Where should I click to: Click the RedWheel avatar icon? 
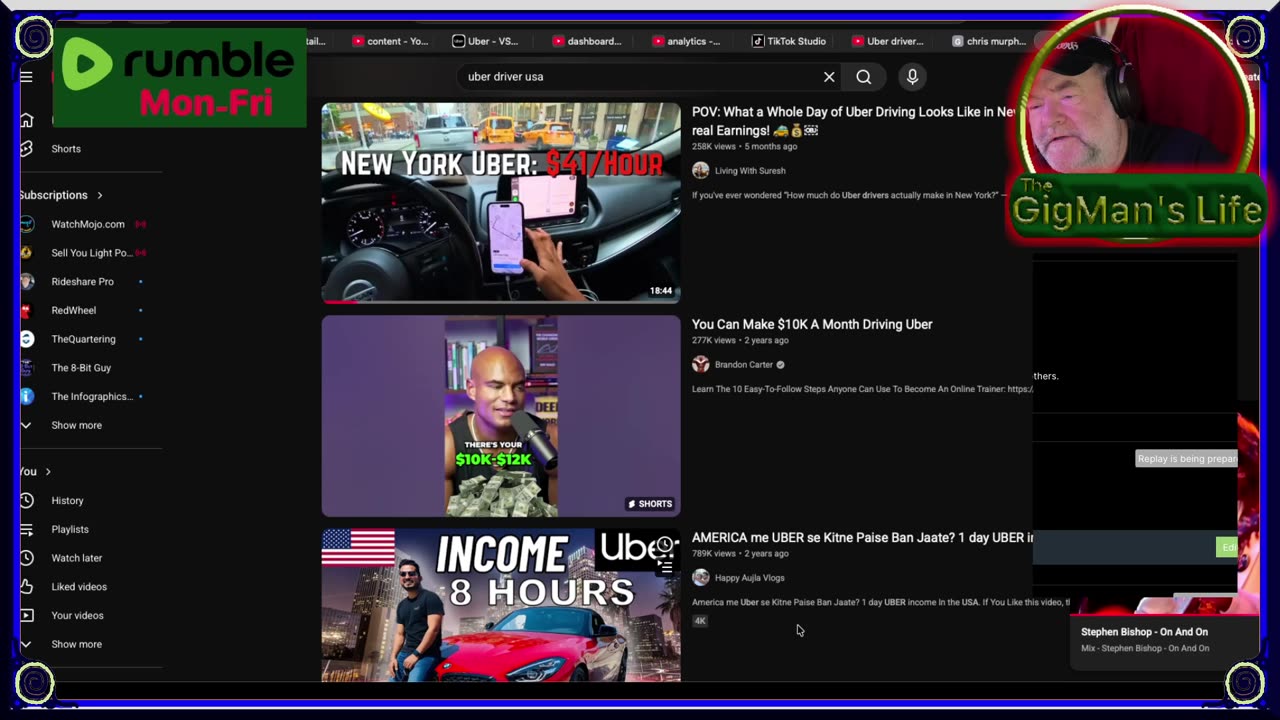pyautogui.click(x=27, y=310)
